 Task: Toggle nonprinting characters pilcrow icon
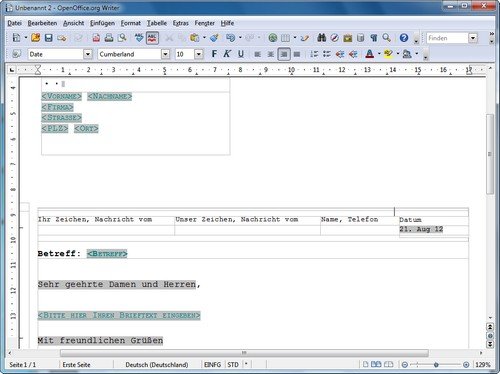pyautogui.click(x=374, y=38)
